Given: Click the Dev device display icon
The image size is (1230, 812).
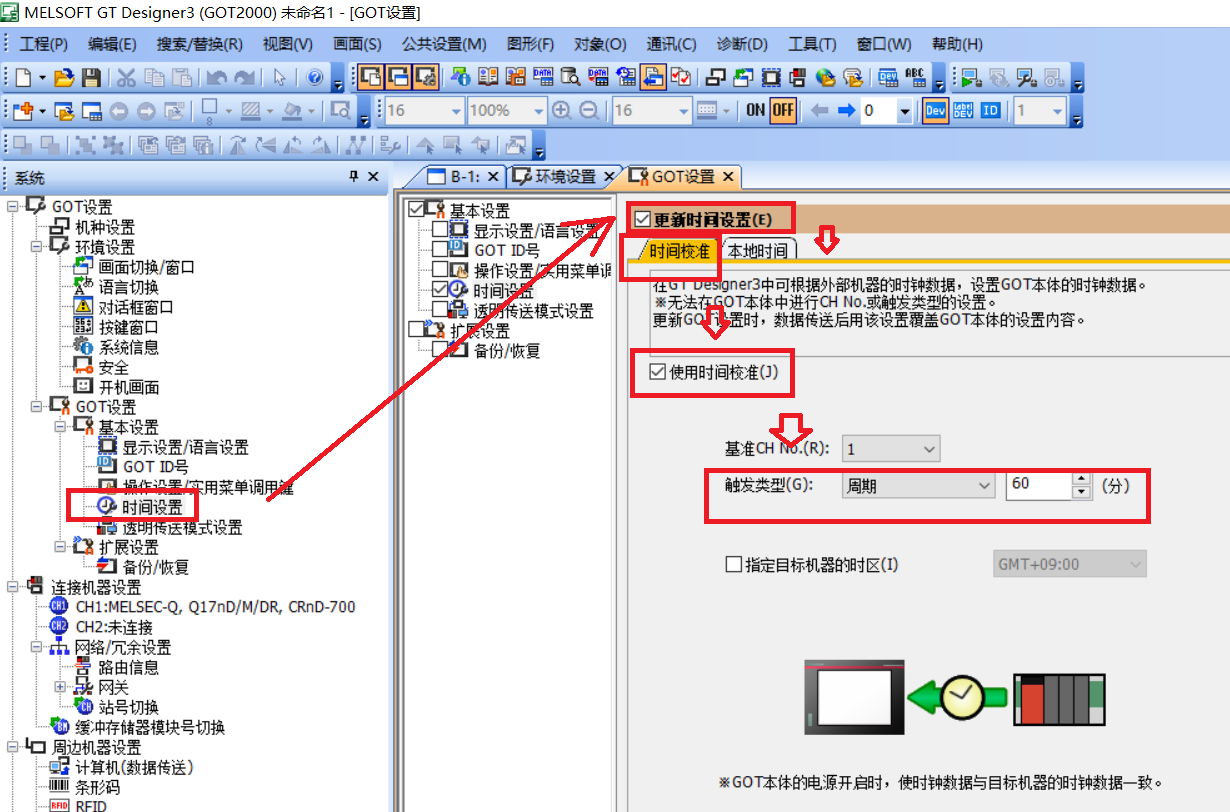Looking at the screenshot, I should (935, 111).
